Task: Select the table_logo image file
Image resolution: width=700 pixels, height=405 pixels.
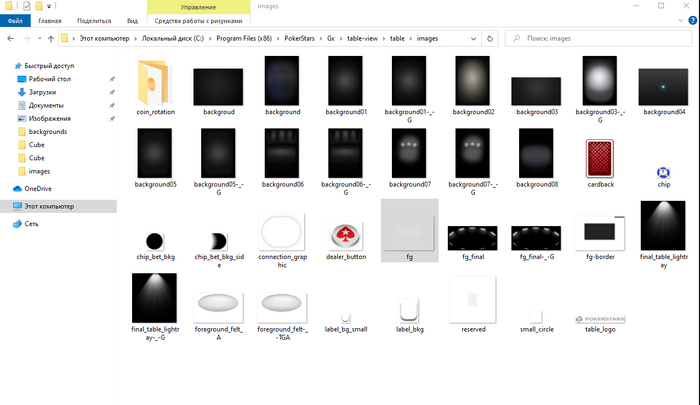Action: point(600,323)
